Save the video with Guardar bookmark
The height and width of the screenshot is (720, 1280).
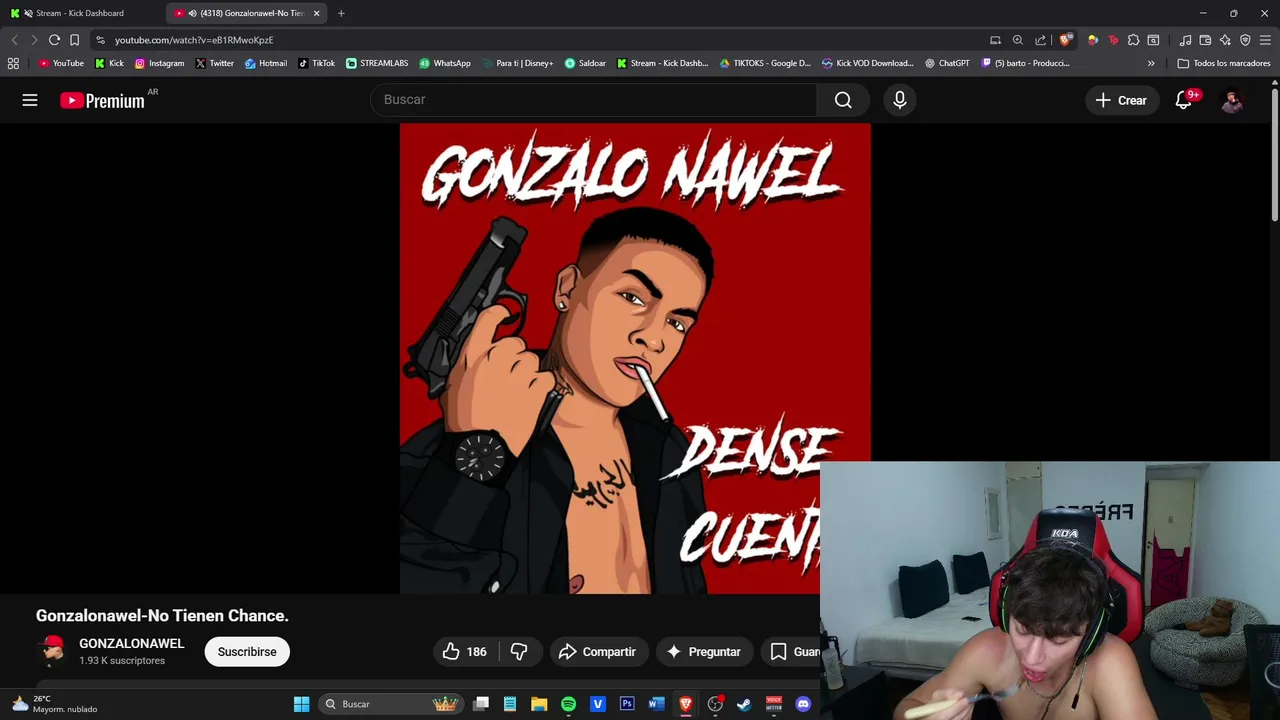791,652
